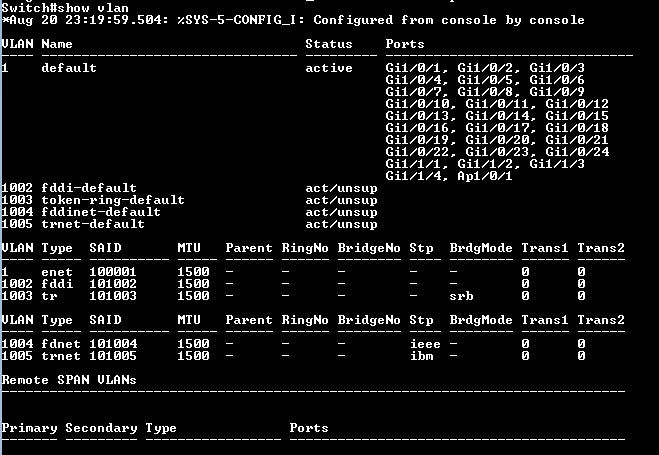Image resolution: width=659 pixels, height=455 pixels.
Task: Click SAID value 100001
Action: pyautogui.click(x=113, y=272)
